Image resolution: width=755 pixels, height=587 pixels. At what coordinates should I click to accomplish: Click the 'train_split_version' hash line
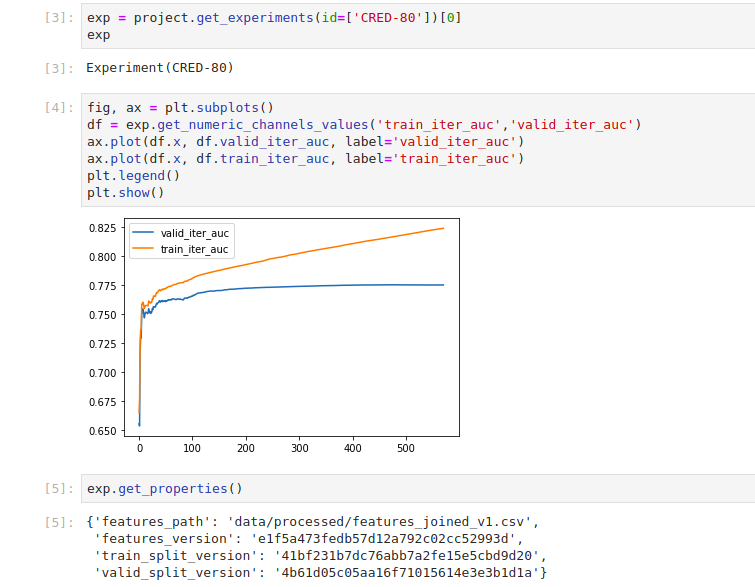pyautogui.click(x=321, y=556)
